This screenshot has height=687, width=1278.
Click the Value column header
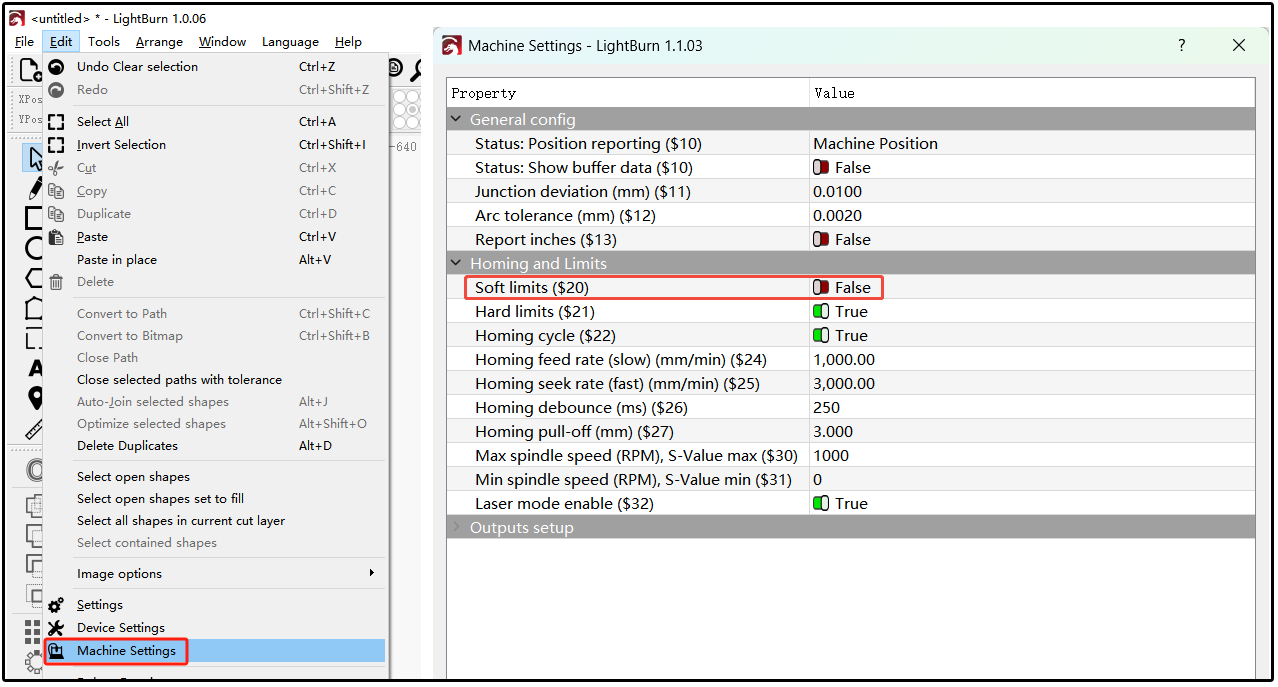[x=1032, y=93]
